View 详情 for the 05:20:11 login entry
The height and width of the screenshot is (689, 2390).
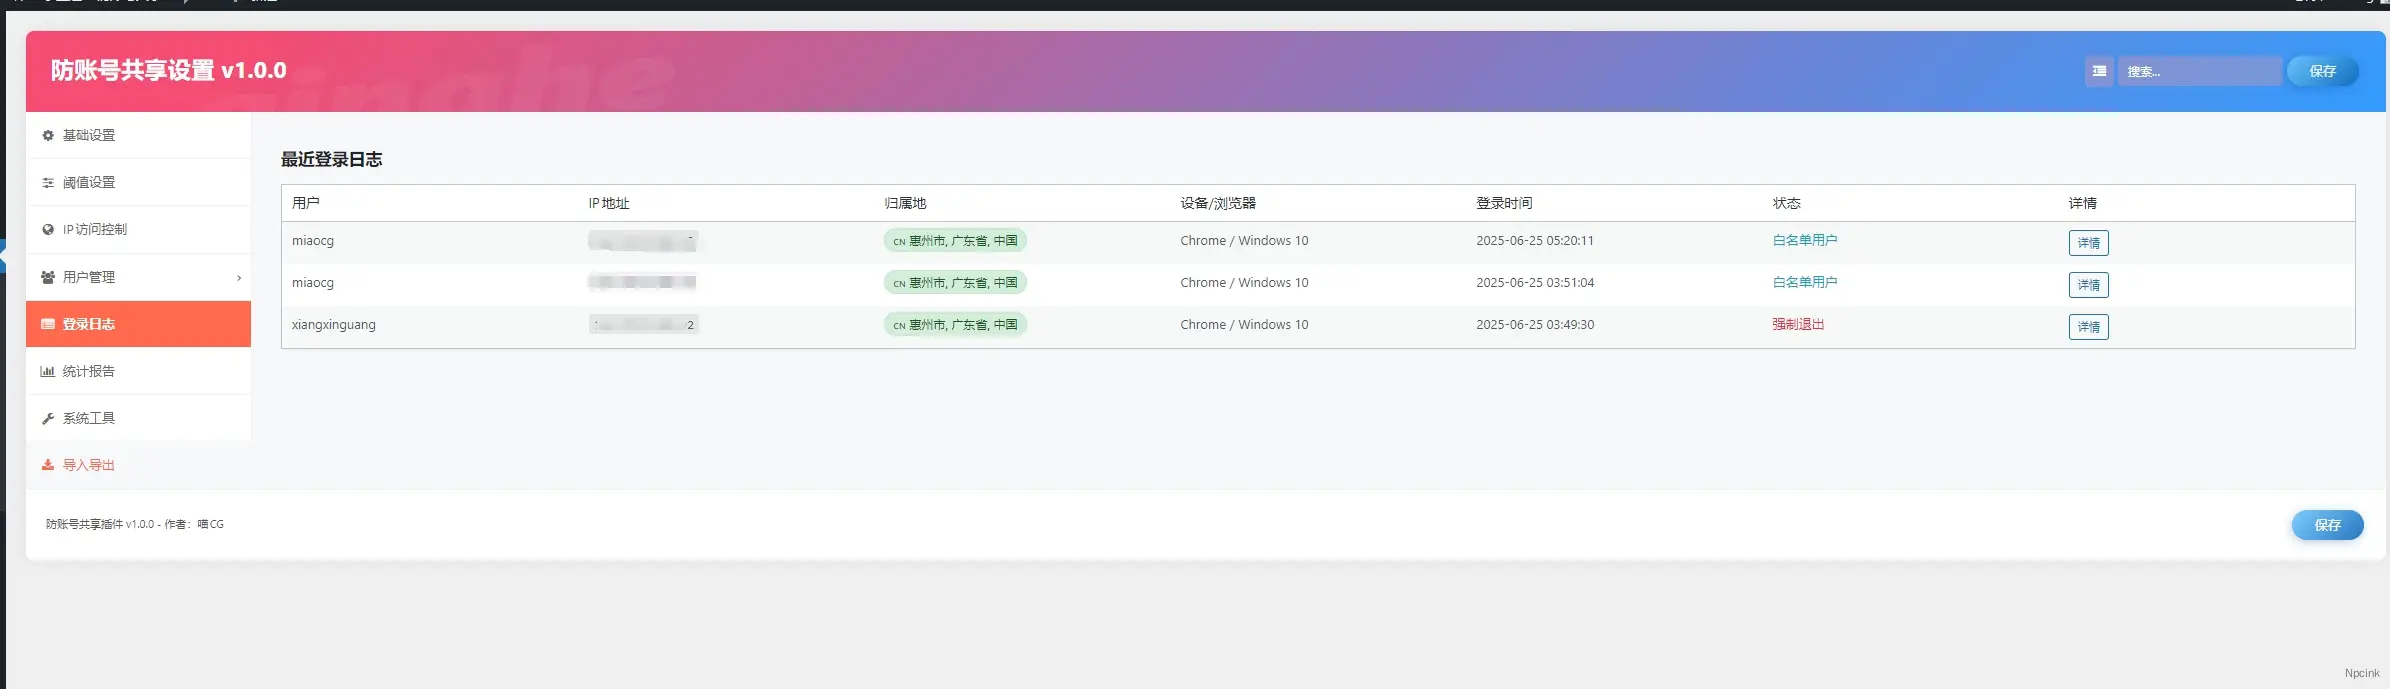click(x=2088, y=243)
